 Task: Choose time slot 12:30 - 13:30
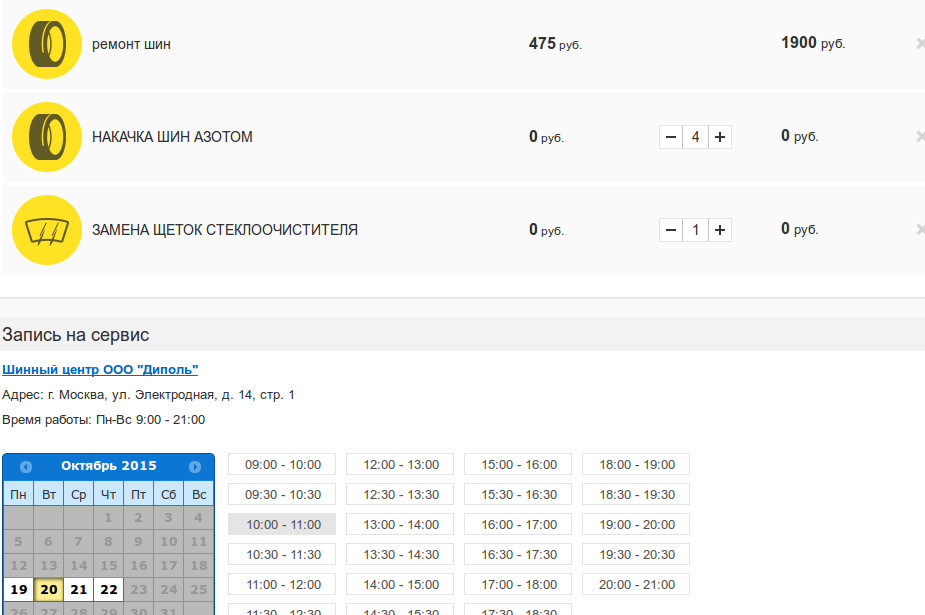pyautogui.click(x=400, y=495)
